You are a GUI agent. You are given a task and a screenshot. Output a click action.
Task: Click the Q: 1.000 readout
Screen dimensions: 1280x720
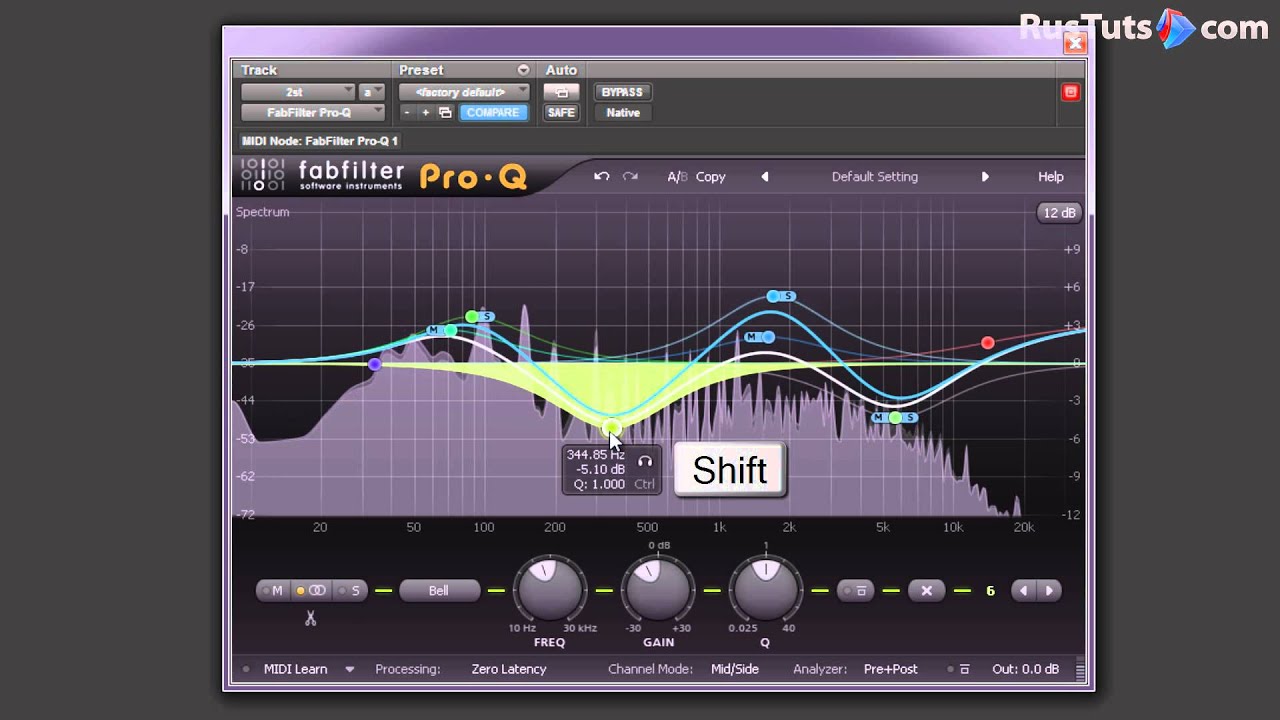pyautogui.click(x=599, y=485)
